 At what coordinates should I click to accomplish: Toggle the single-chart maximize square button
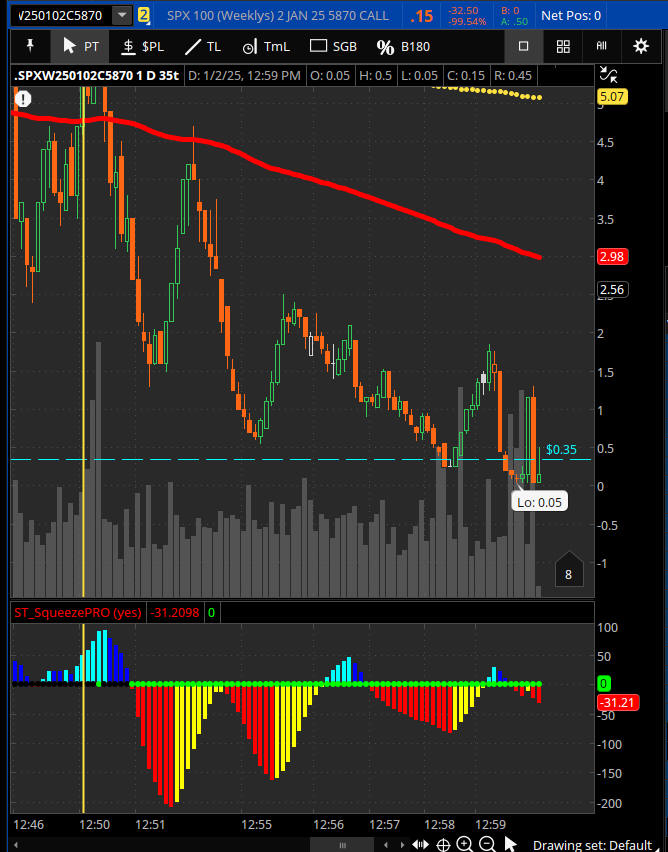tap(523, 46)
